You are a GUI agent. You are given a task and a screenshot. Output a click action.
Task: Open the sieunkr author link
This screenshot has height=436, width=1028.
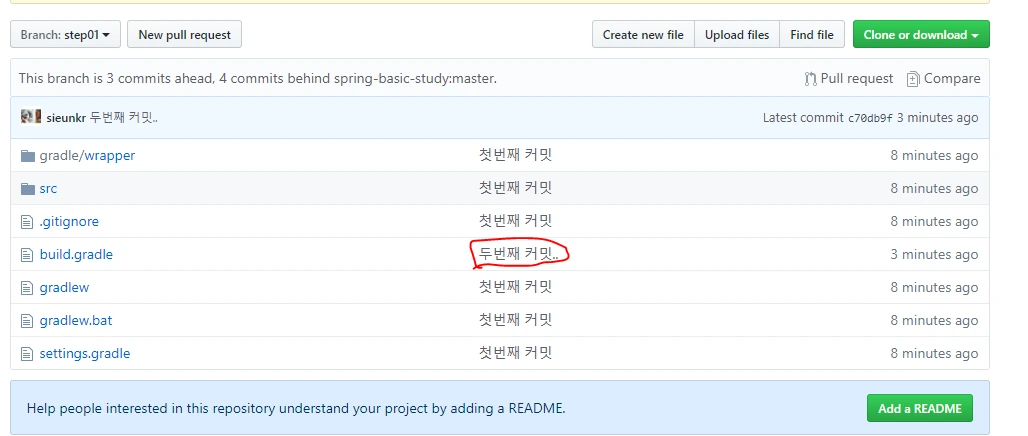[66, 118]
